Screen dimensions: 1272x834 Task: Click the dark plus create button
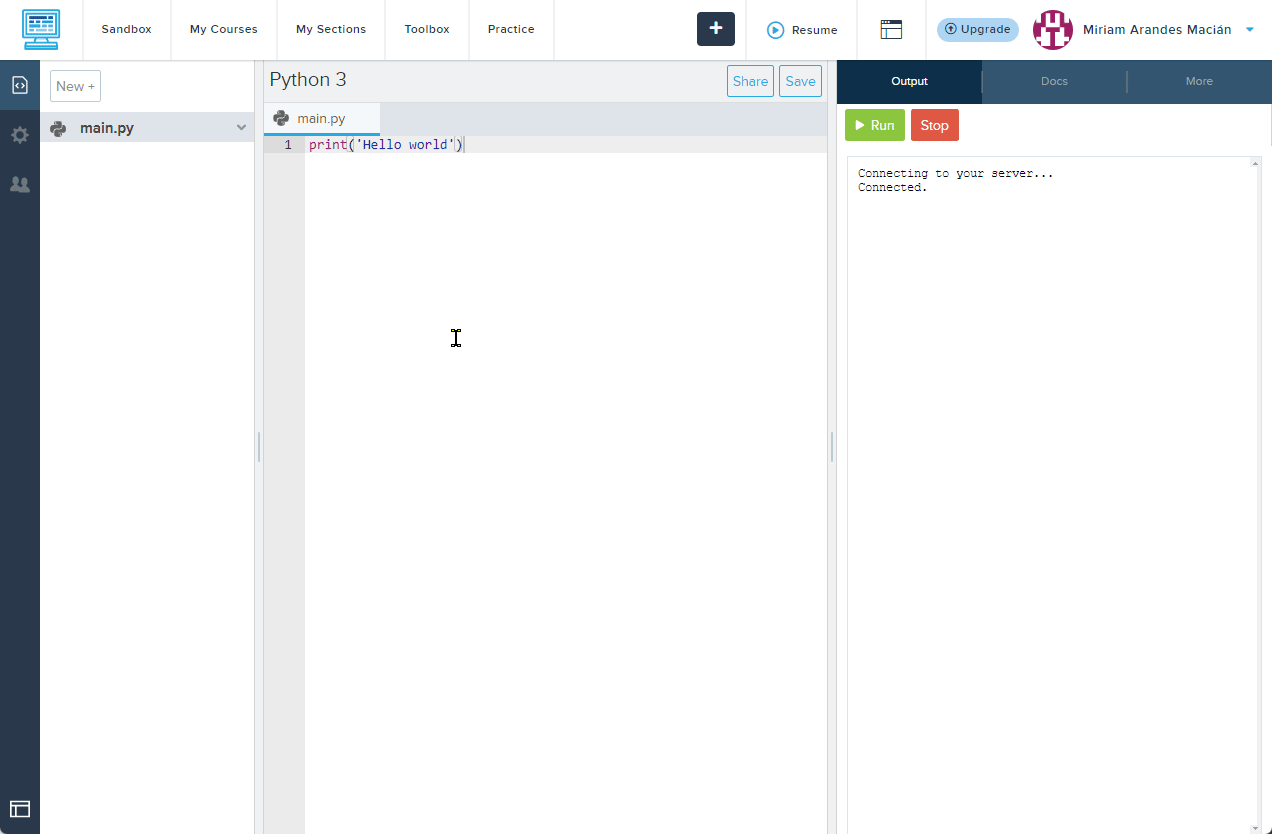[715, 29]
